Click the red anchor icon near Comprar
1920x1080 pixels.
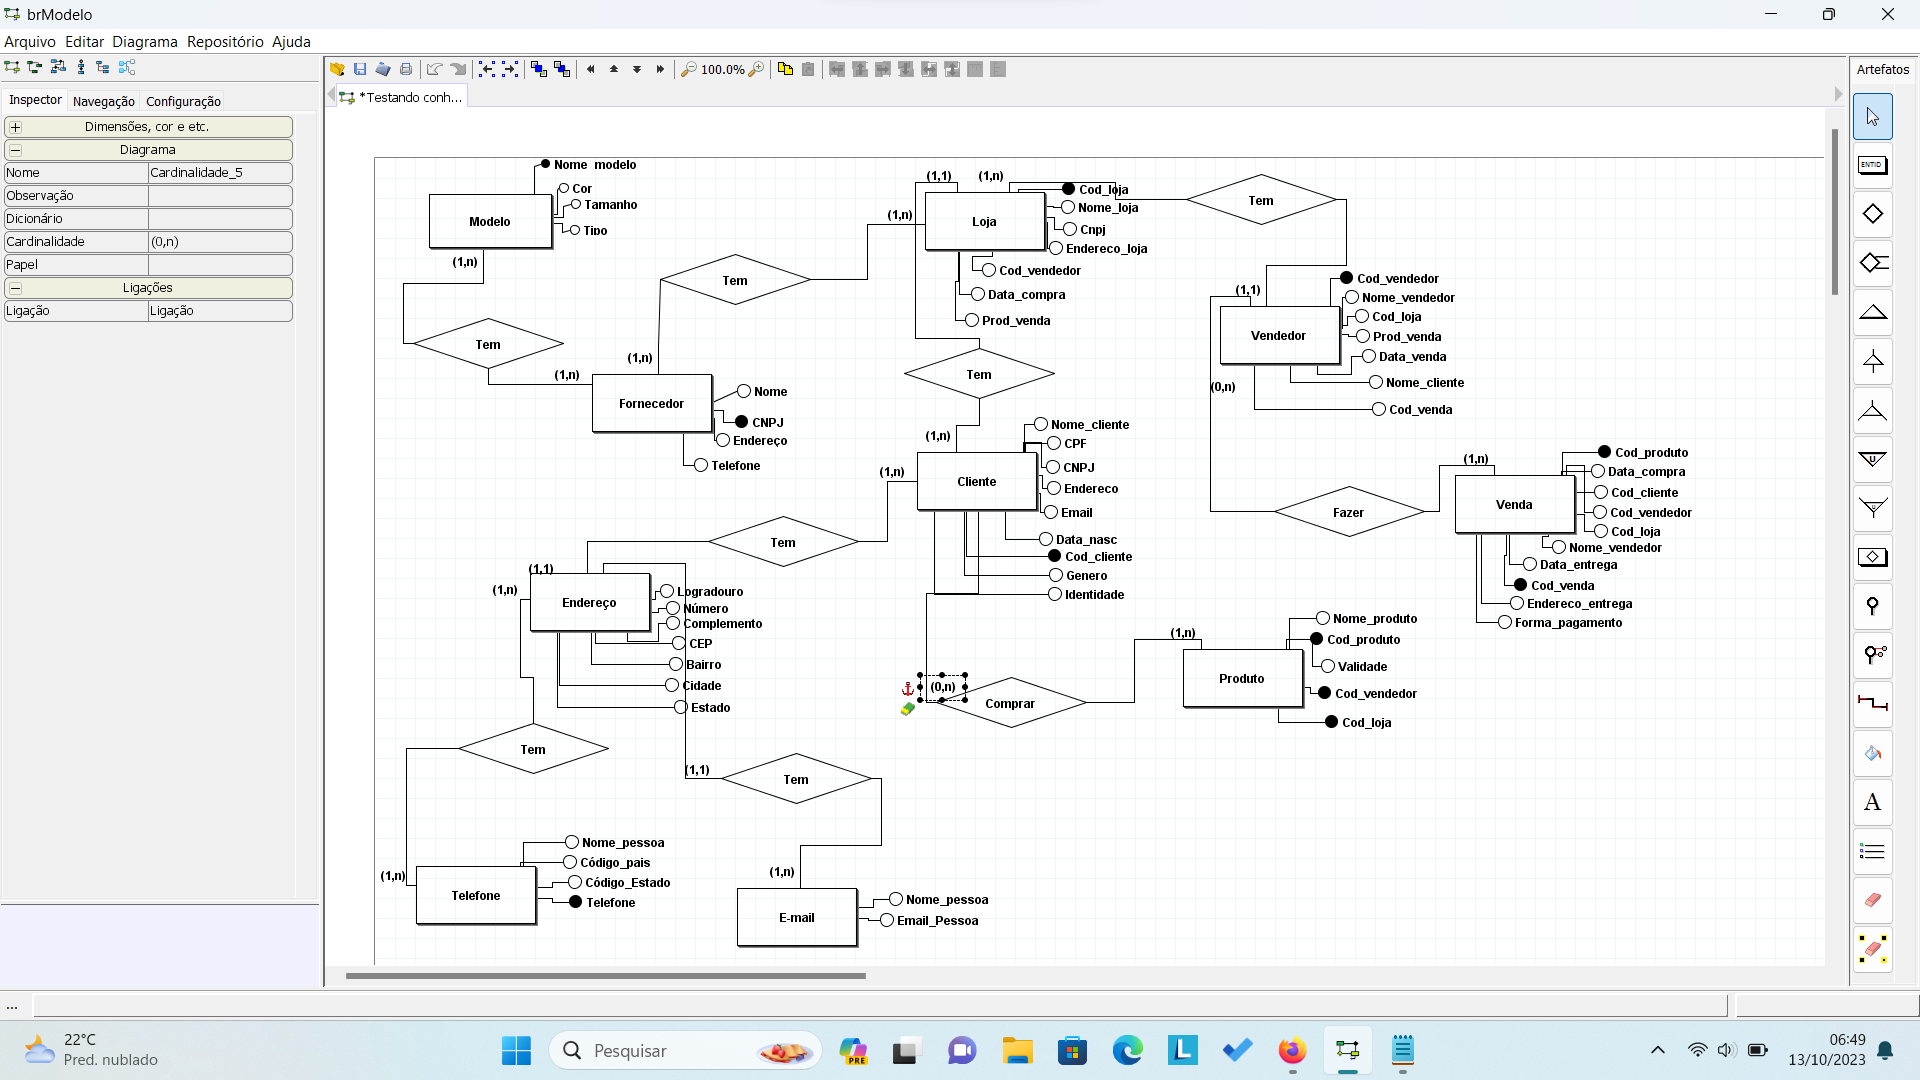click(907, 689)
